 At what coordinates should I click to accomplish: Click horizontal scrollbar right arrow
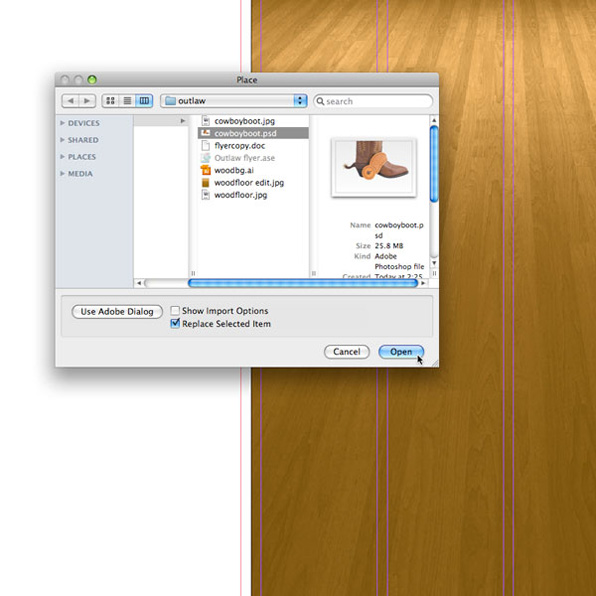coord(423,283)
